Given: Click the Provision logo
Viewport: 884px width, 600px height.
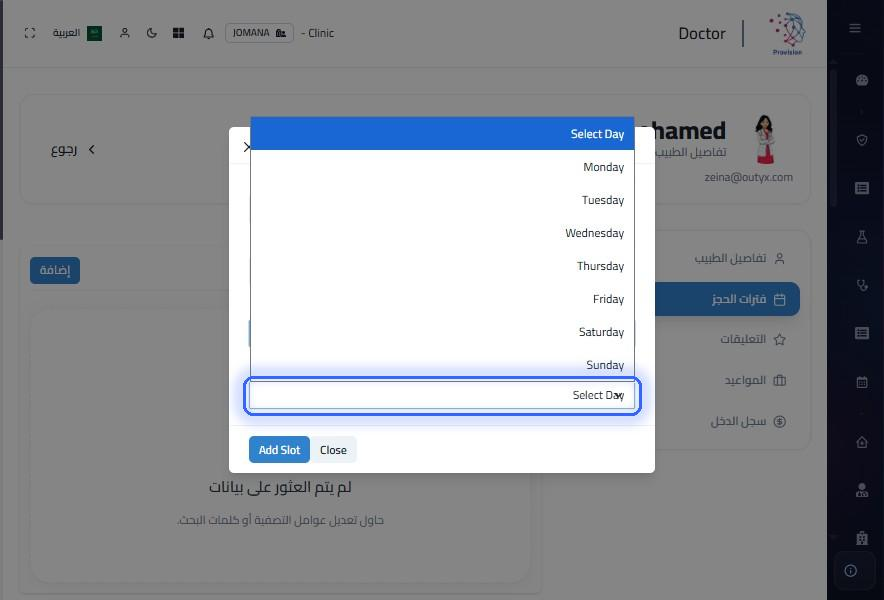Looking at the screenshot, I should tap(788, 33).
